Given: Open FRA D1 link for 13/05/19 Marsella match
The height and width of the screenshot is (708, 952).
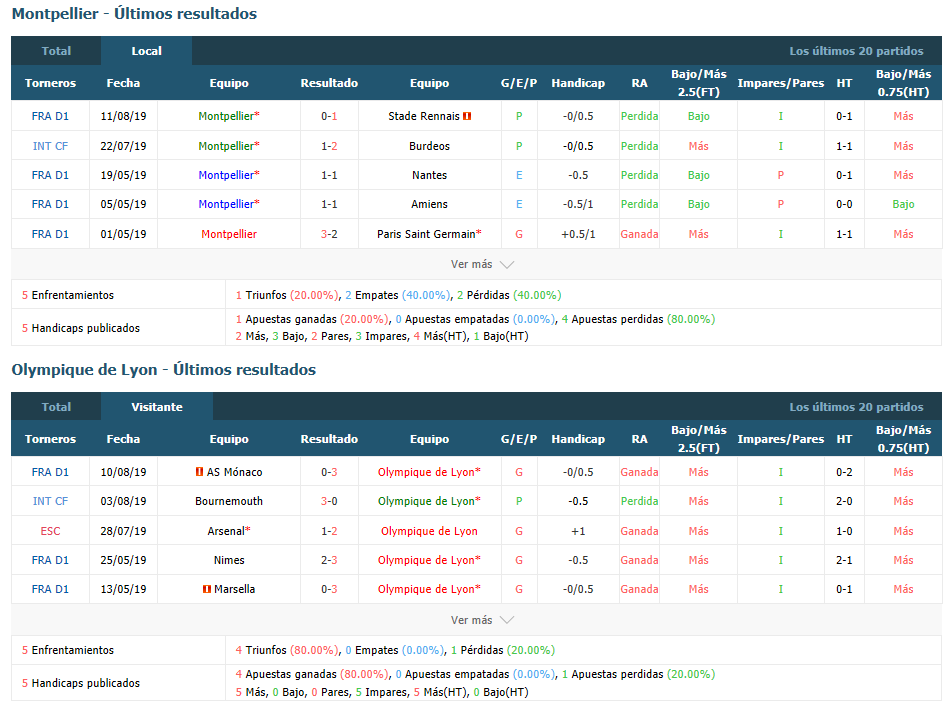Looking at the screenshot, I should (x=50, y=589).
